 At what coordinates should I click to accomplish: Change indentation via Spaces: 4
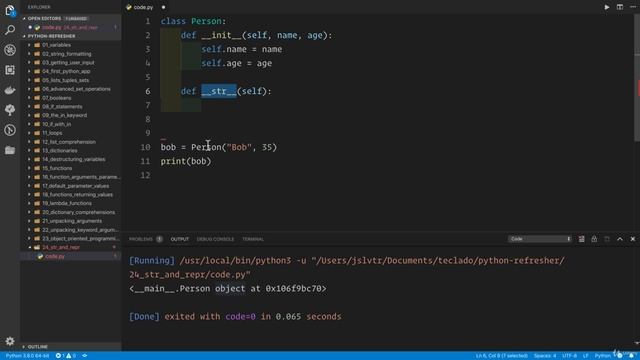(x=544, y=356)
